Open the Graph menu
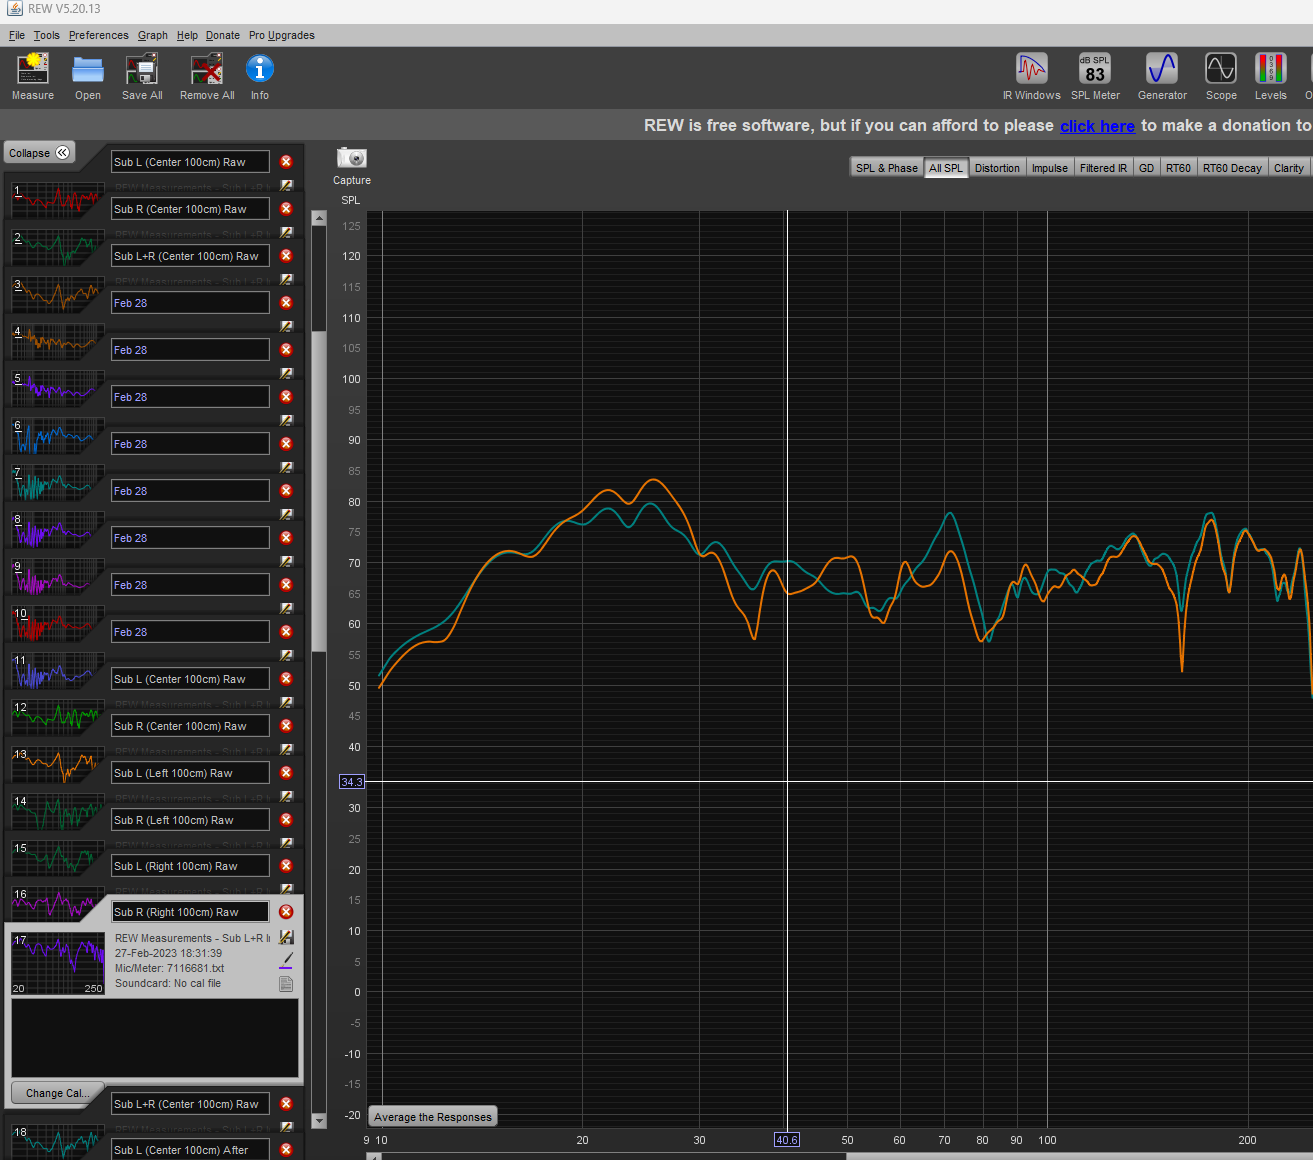Viewport: 1313px width, 1160px height. (x=153, y=35)
